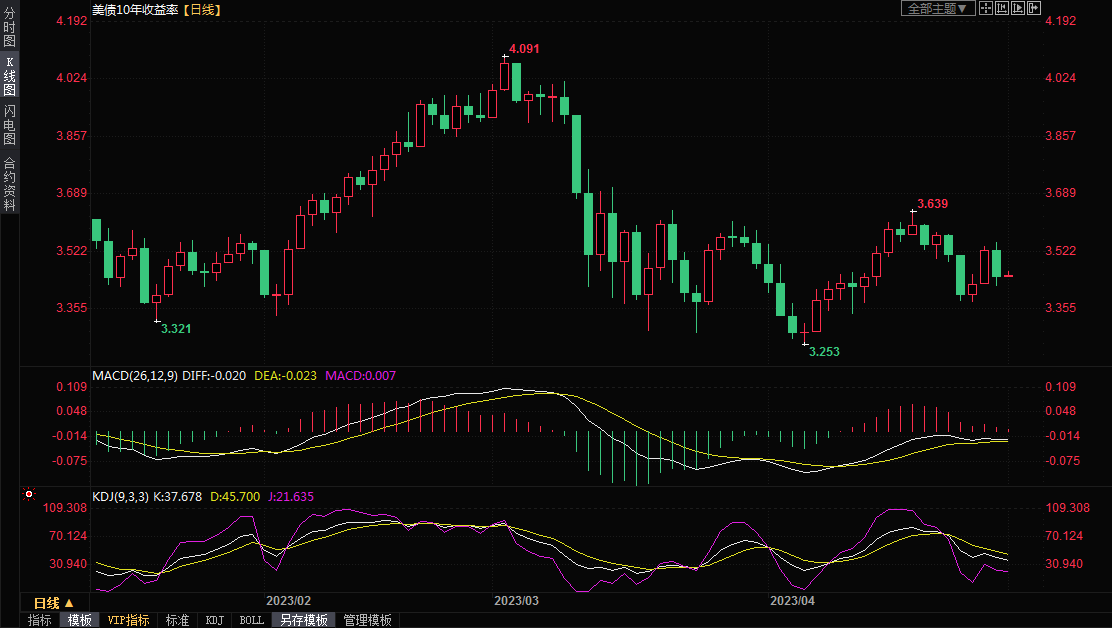Click the J:21.635 value

point(291,497)
